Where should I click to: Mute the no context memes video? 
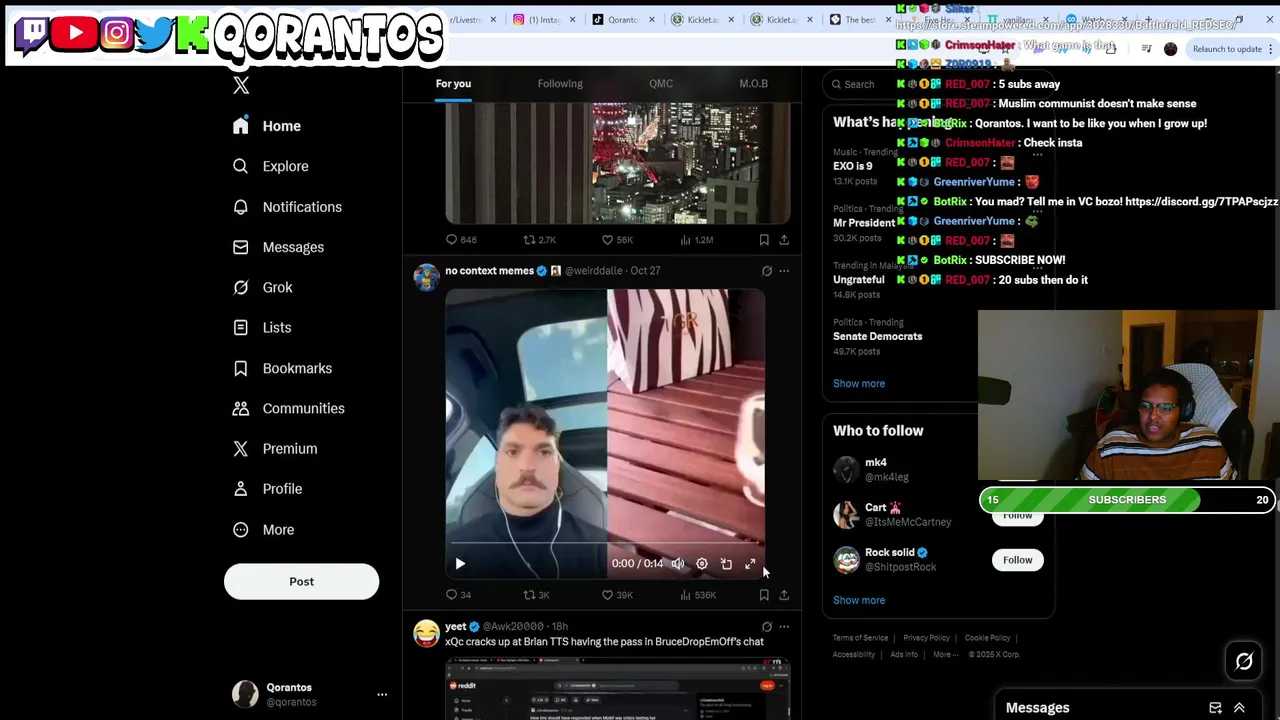pos(678,564)
